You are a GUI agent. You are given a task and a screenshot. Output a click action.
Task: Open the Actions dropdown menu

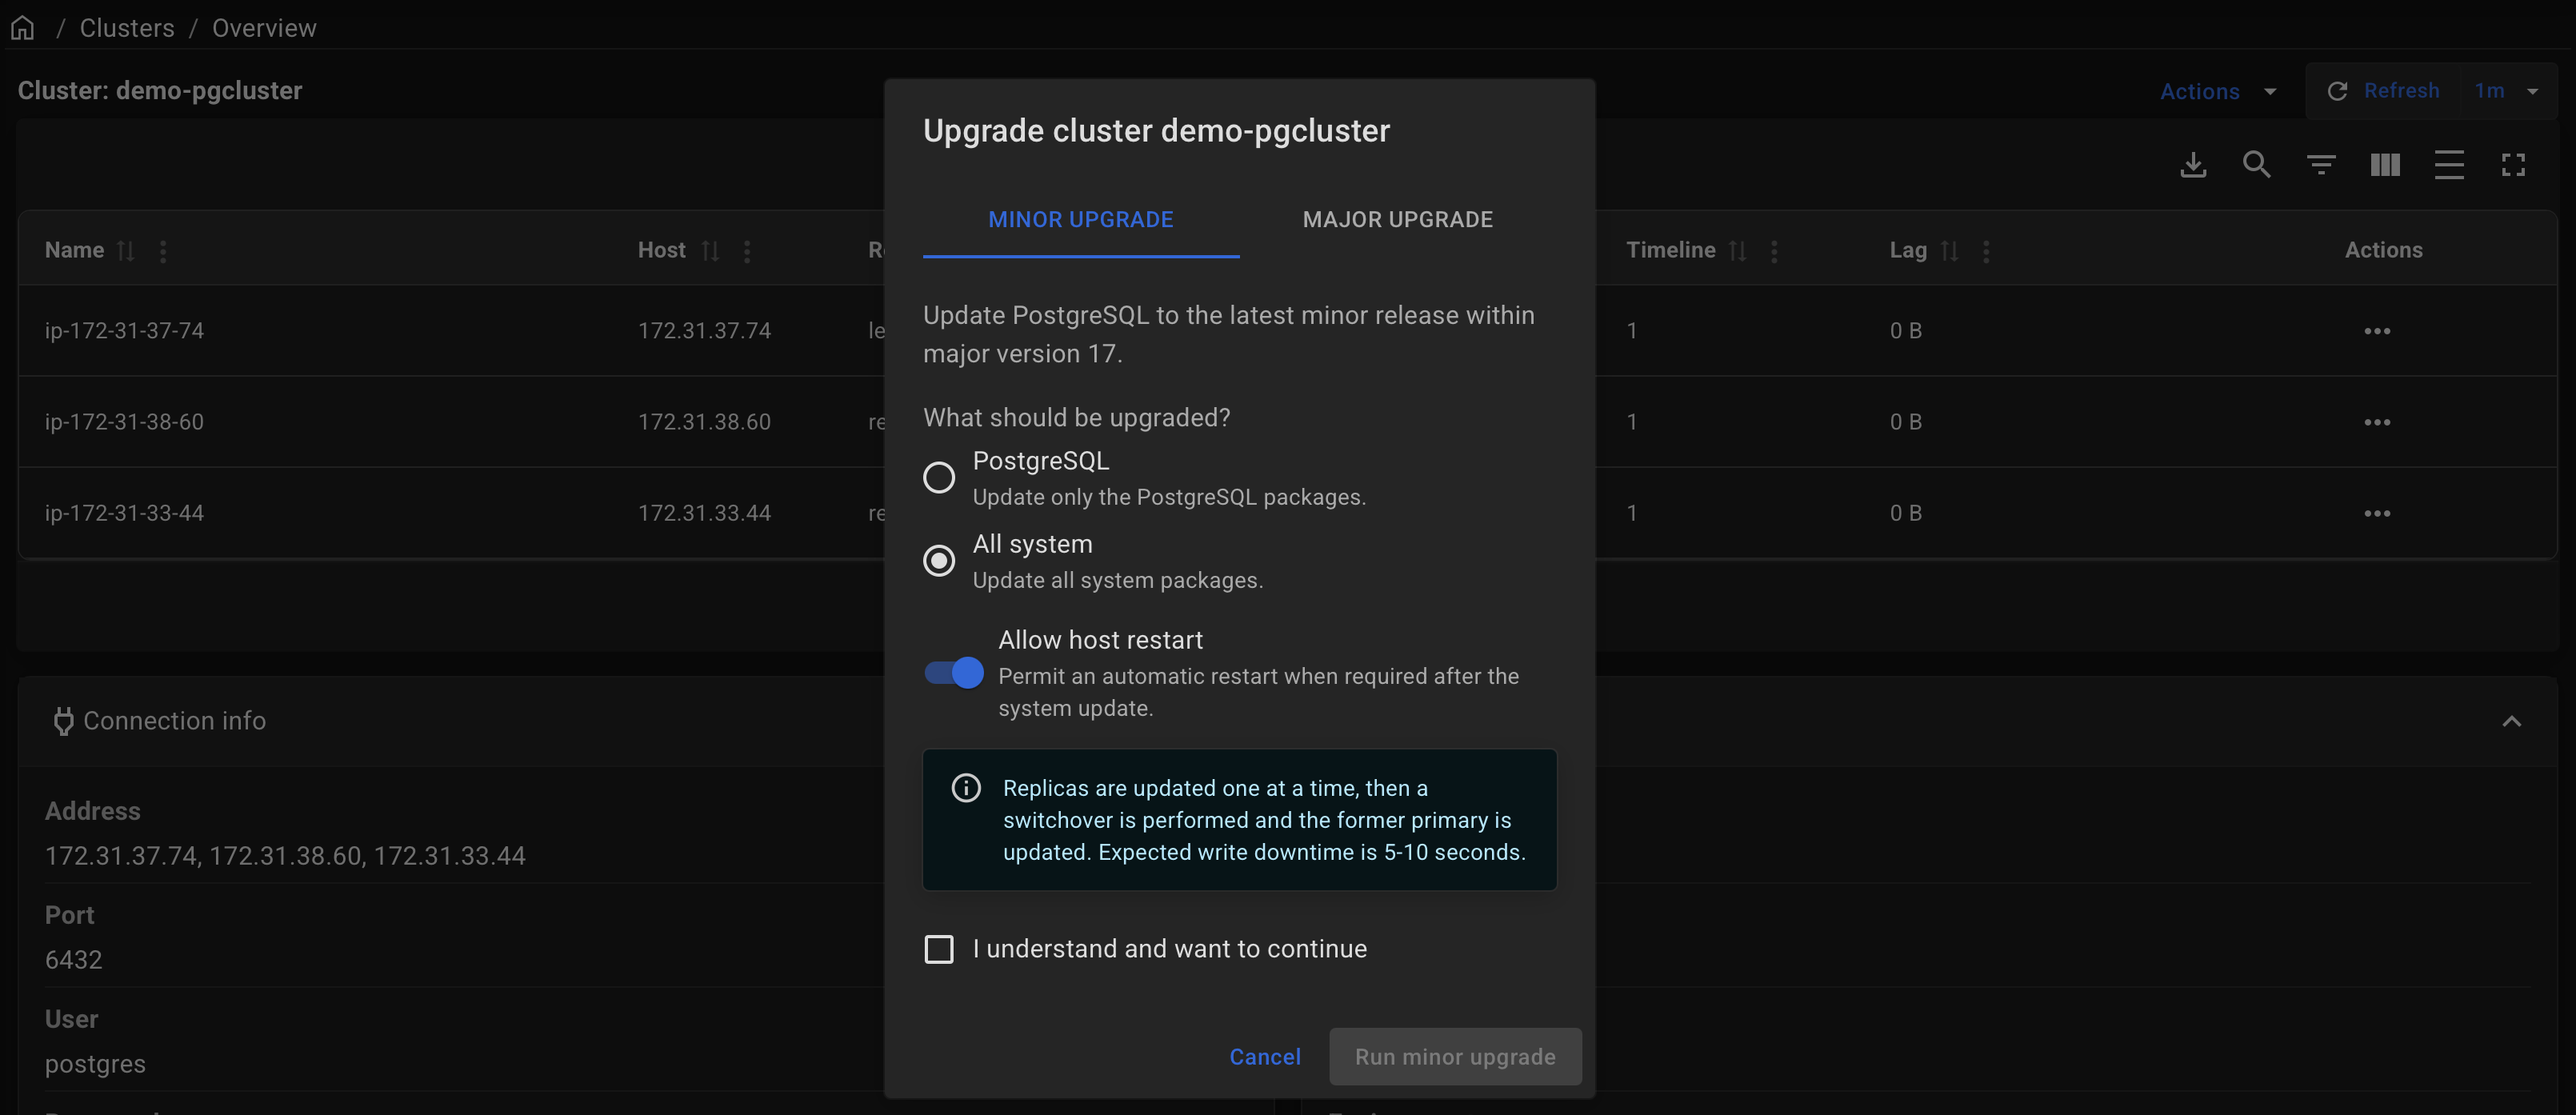2219,91
